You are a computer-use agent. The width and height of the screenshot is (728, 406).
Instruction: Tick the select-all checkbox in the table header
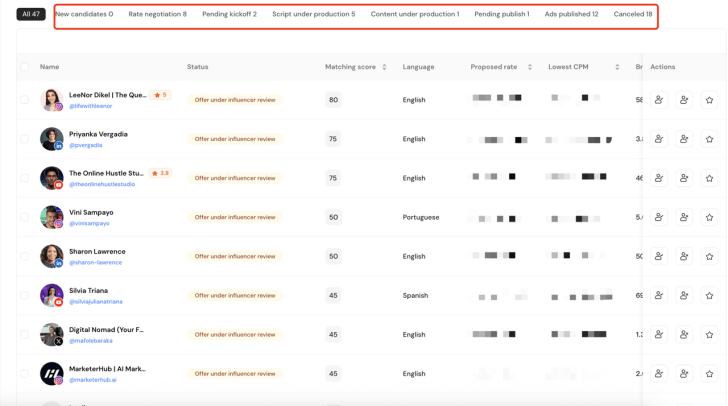tap(25, 67)
